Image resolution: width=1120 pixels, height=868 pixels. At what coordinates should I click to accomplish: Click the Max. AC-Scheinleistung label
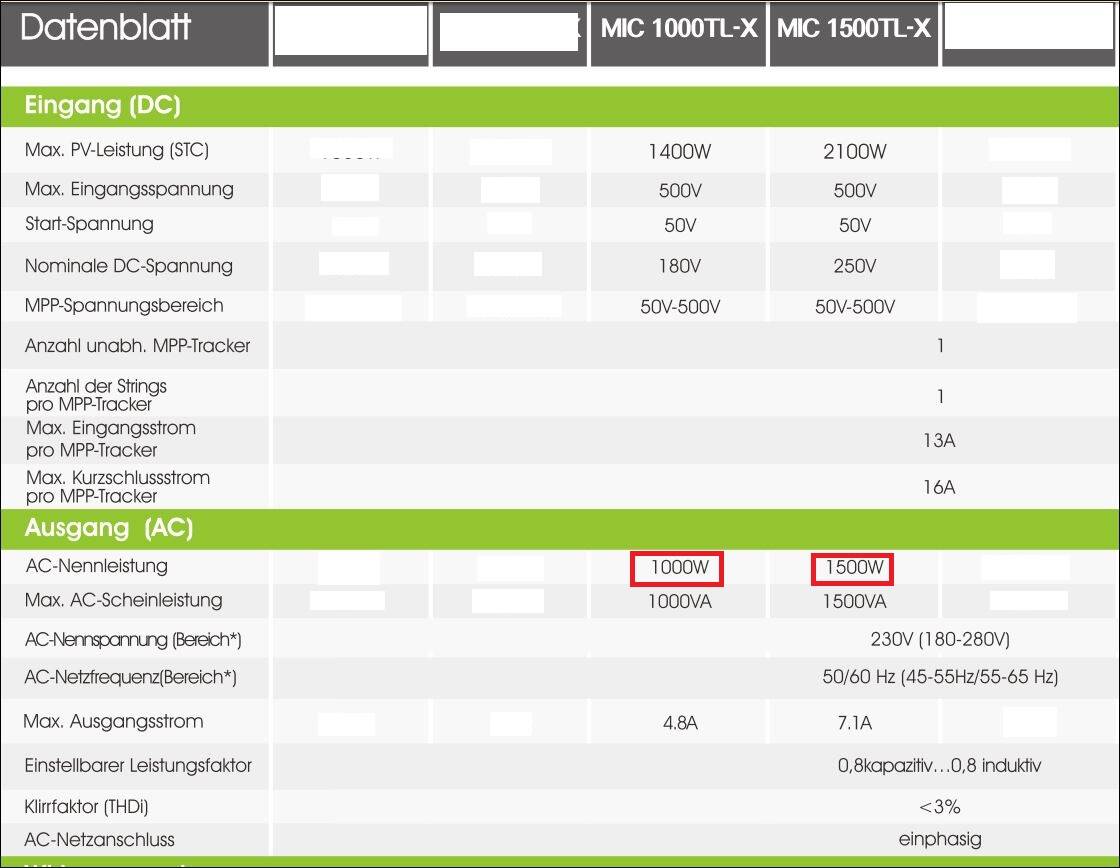124,600
